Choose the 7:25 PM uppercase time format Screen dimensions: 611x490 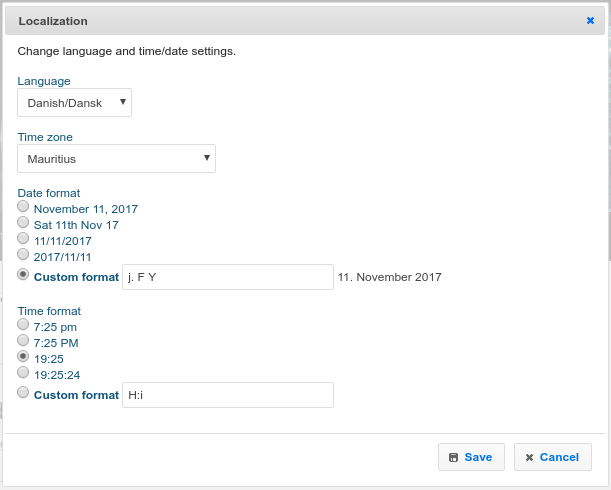[x=23, y=340]
